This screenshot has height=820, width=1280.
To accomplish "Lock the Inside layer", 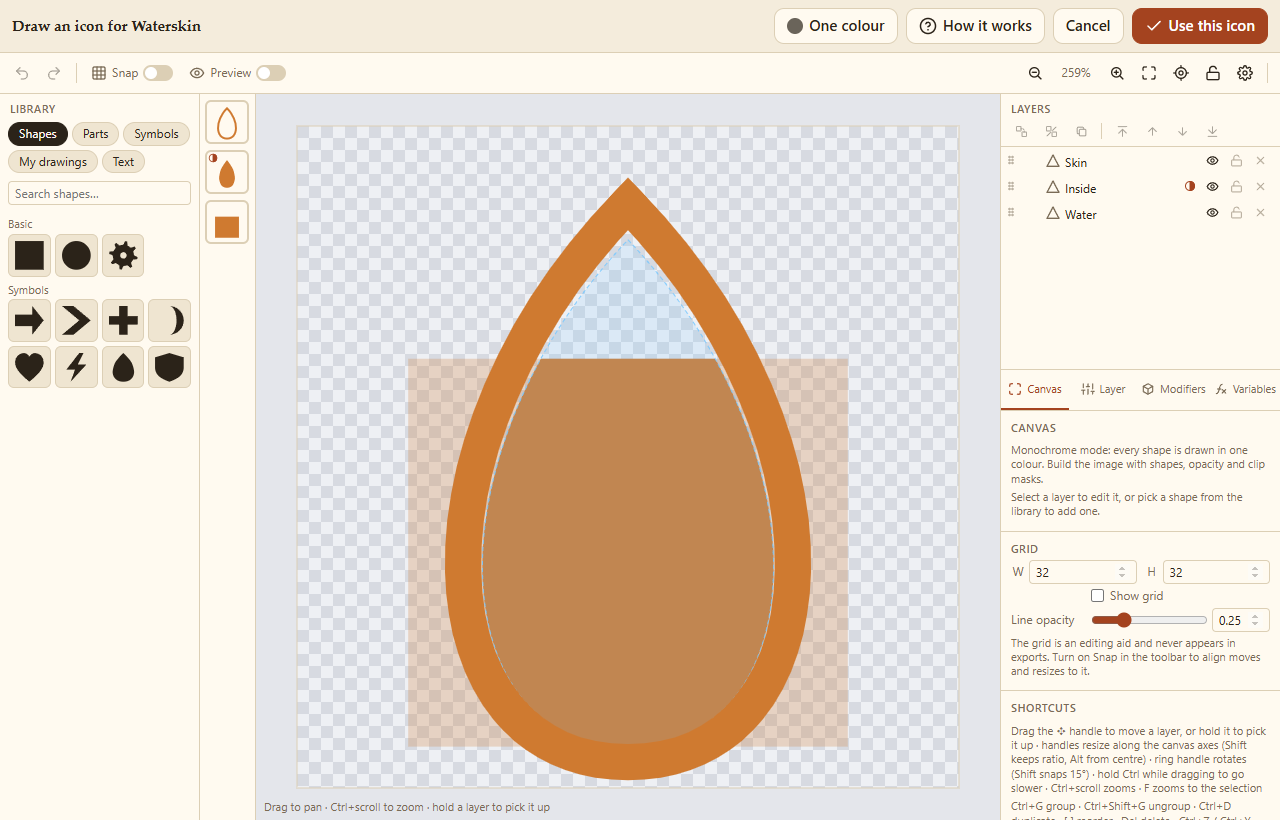I will pyautogui.click(x=1236, y=187).
